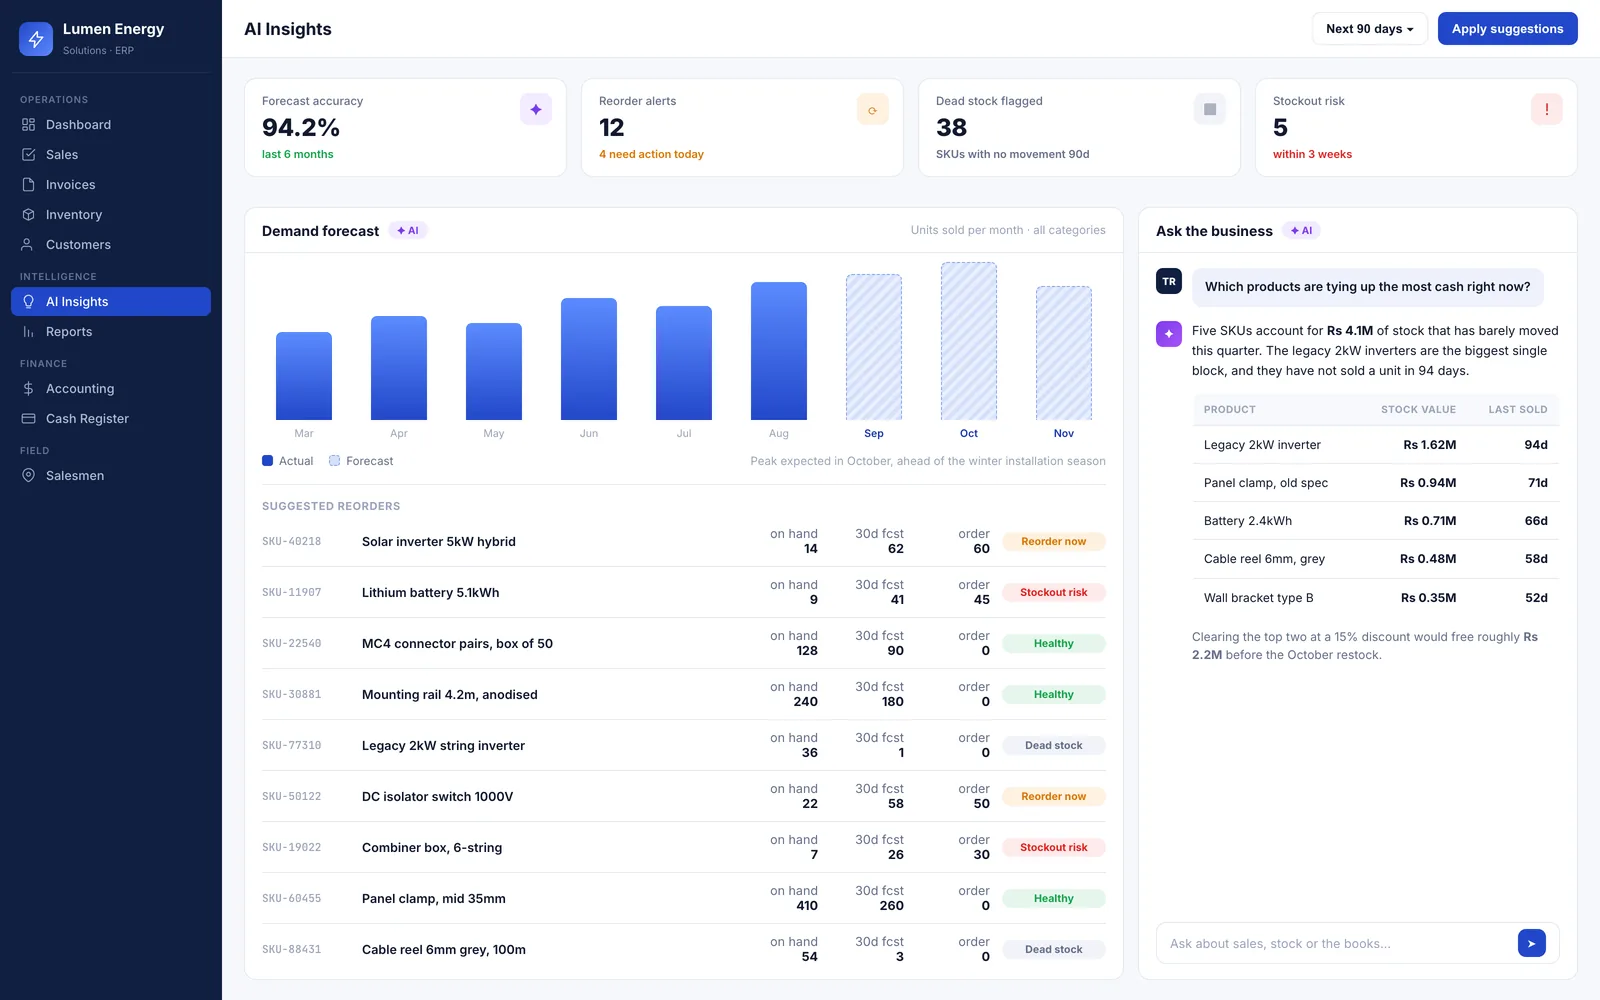Click Panel clamp, old spec row
Screen dimensions: 1600x1000
1376,483
